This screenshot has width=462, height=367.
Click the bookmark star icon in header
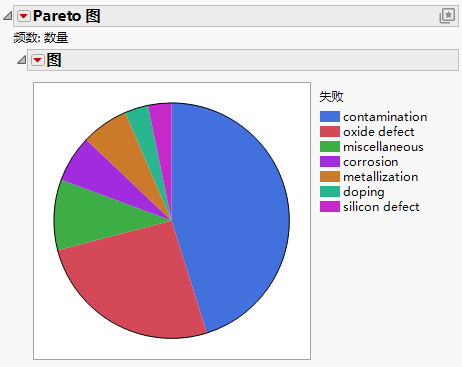click(447, 16)
